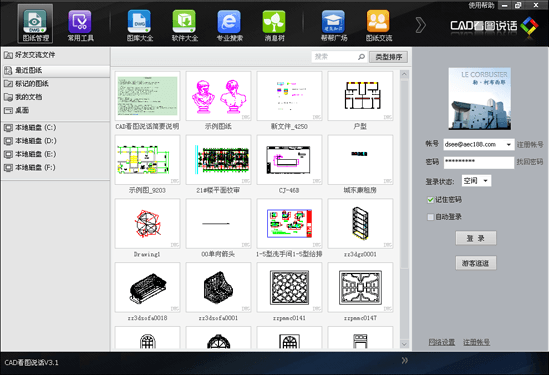This screenshot has height=375, width=549.
Task: Open 本地磁盘 (C:) drive
Action: click(x=55, y=127)
